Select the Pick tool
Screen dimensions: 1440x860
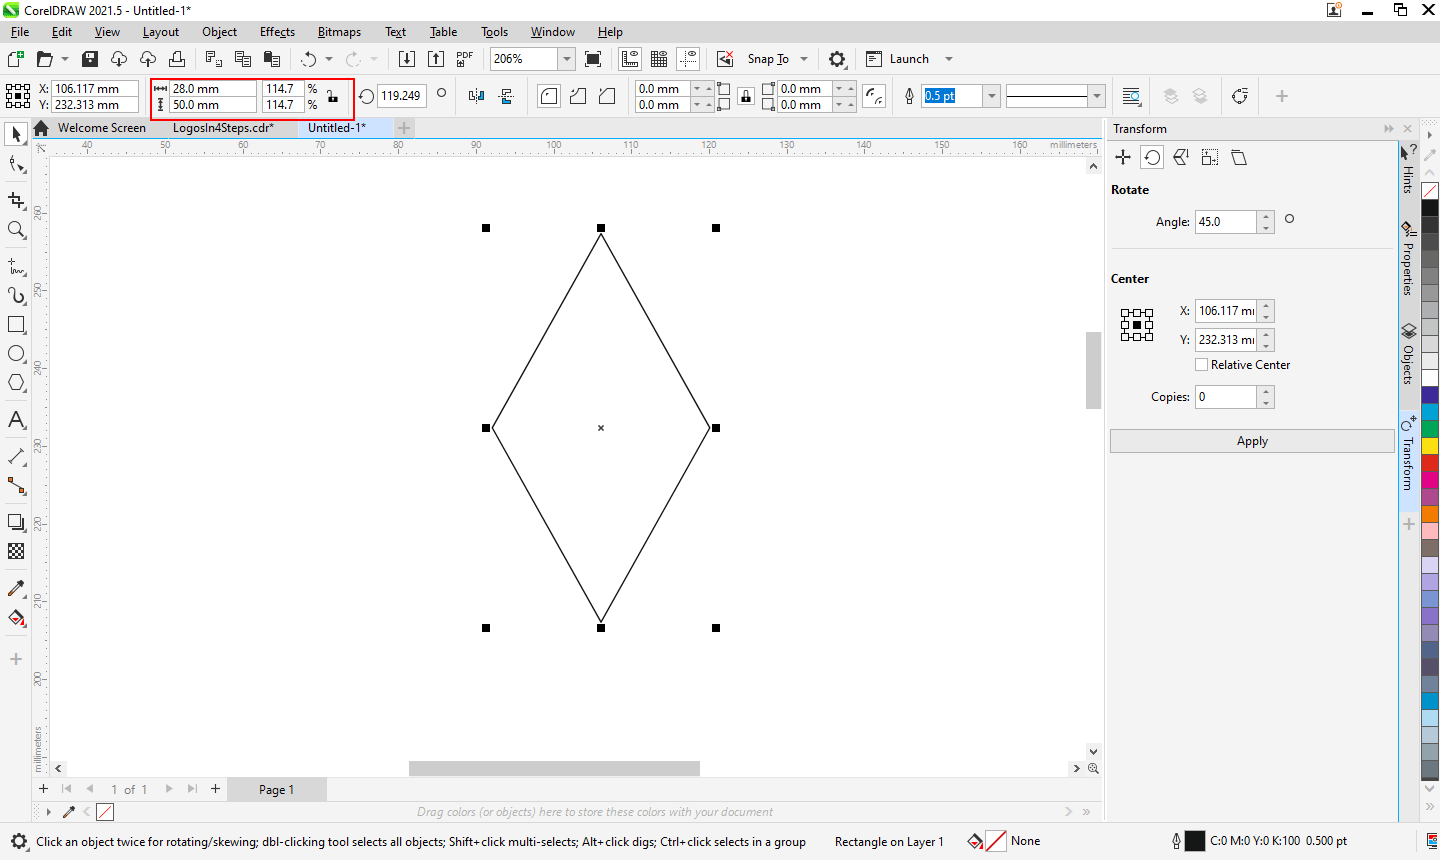[16, 134]
